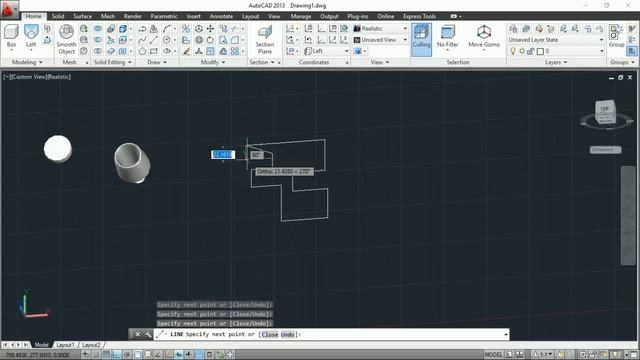Toggle layer 0 on/off lightbulb icon

(513, 51)
